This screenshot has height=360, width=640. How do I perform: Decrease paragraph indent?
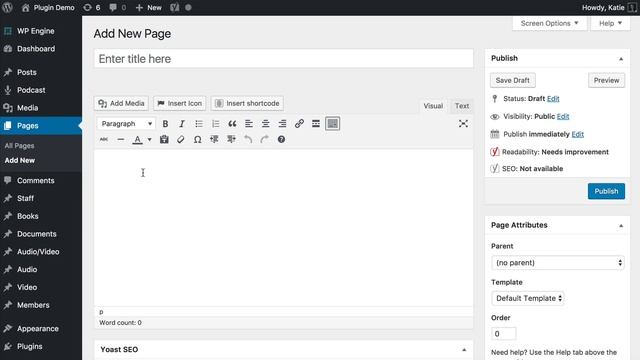[214, 140]
